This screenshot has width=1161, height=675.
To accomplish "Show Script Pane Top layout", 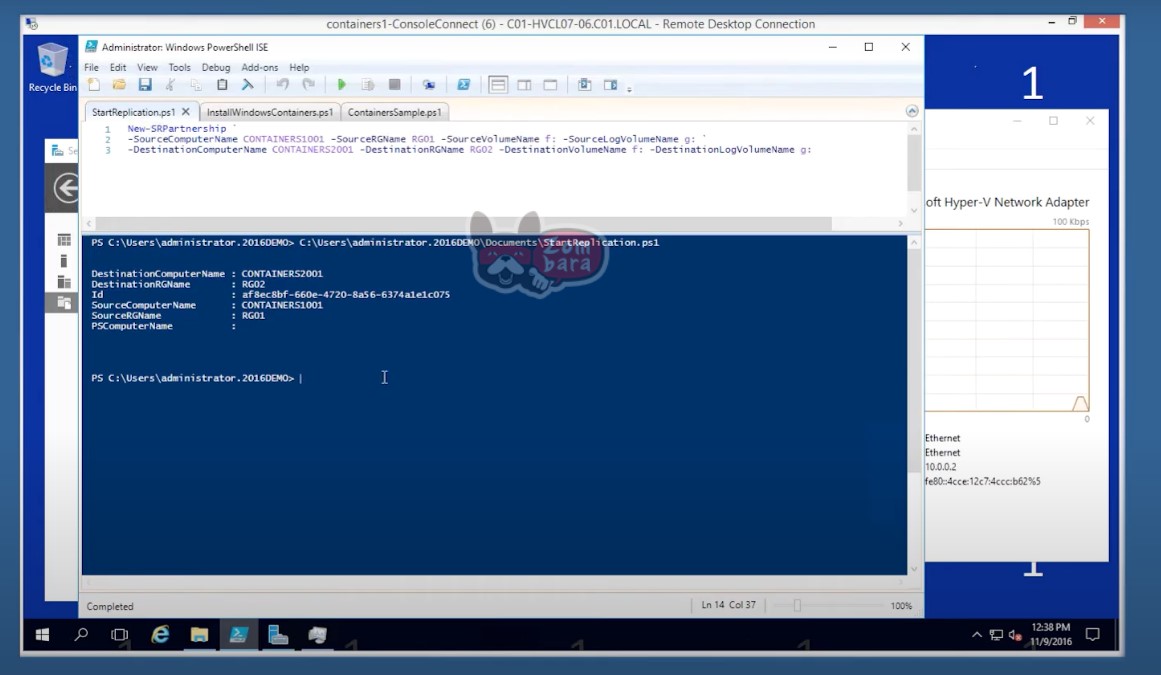I will tap(498, 85).
